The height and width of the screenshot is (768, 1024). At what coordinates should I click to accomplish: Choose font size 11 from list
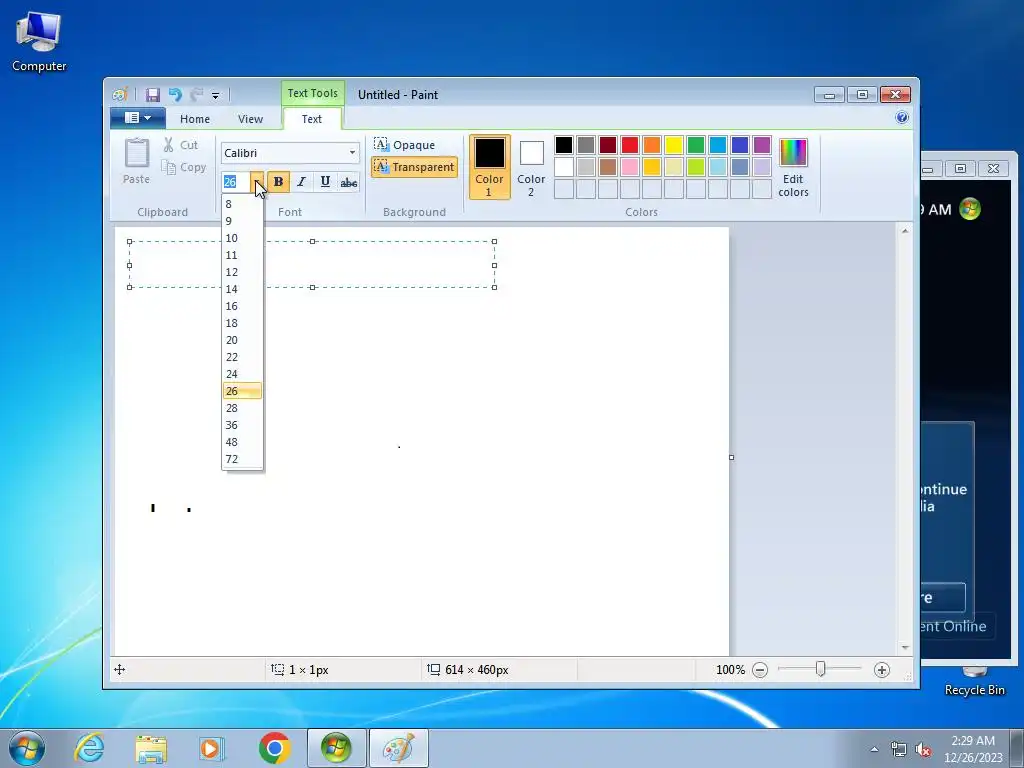242,255
